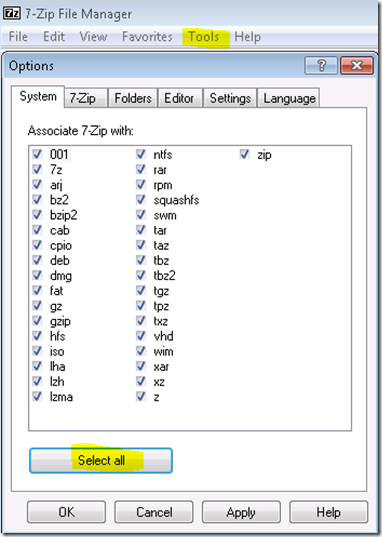
Task: Switch to the 7-Zip tab
Action: pos(86,98)
